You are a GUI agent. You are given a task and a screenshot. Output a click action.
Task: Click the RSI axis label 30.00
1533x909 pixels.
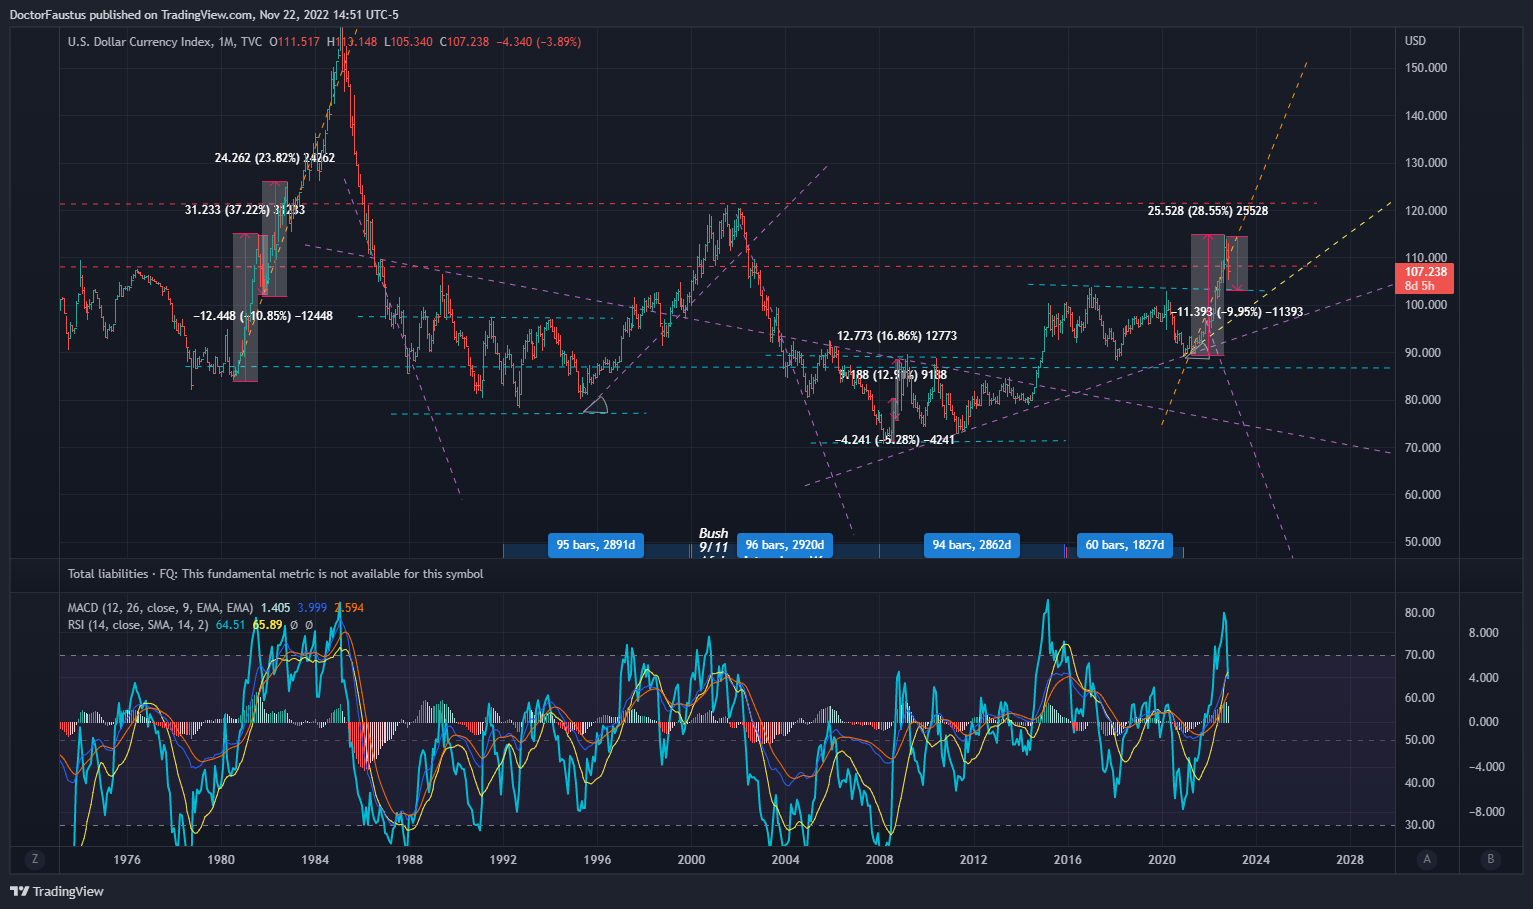(x=1419, y=825)
